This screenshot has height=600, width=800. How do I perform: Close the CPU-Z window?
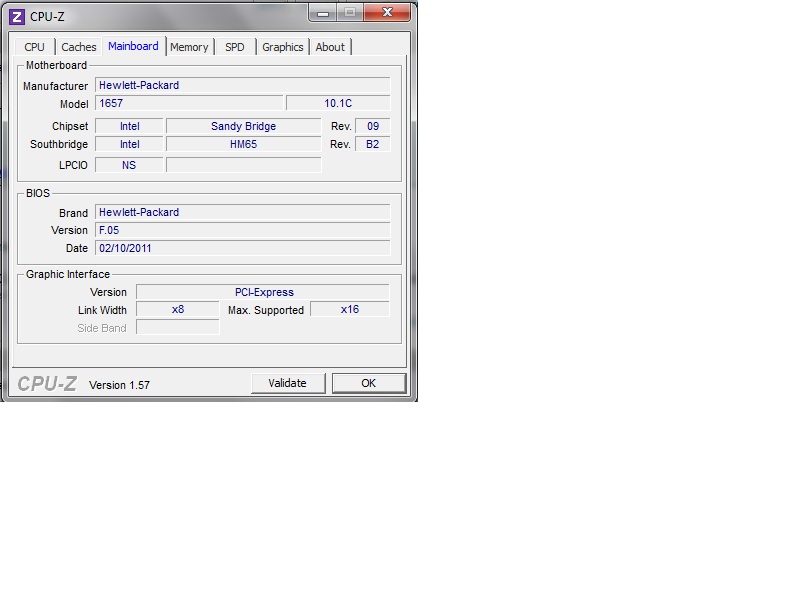pyautogui.click(x=388, y=13)
